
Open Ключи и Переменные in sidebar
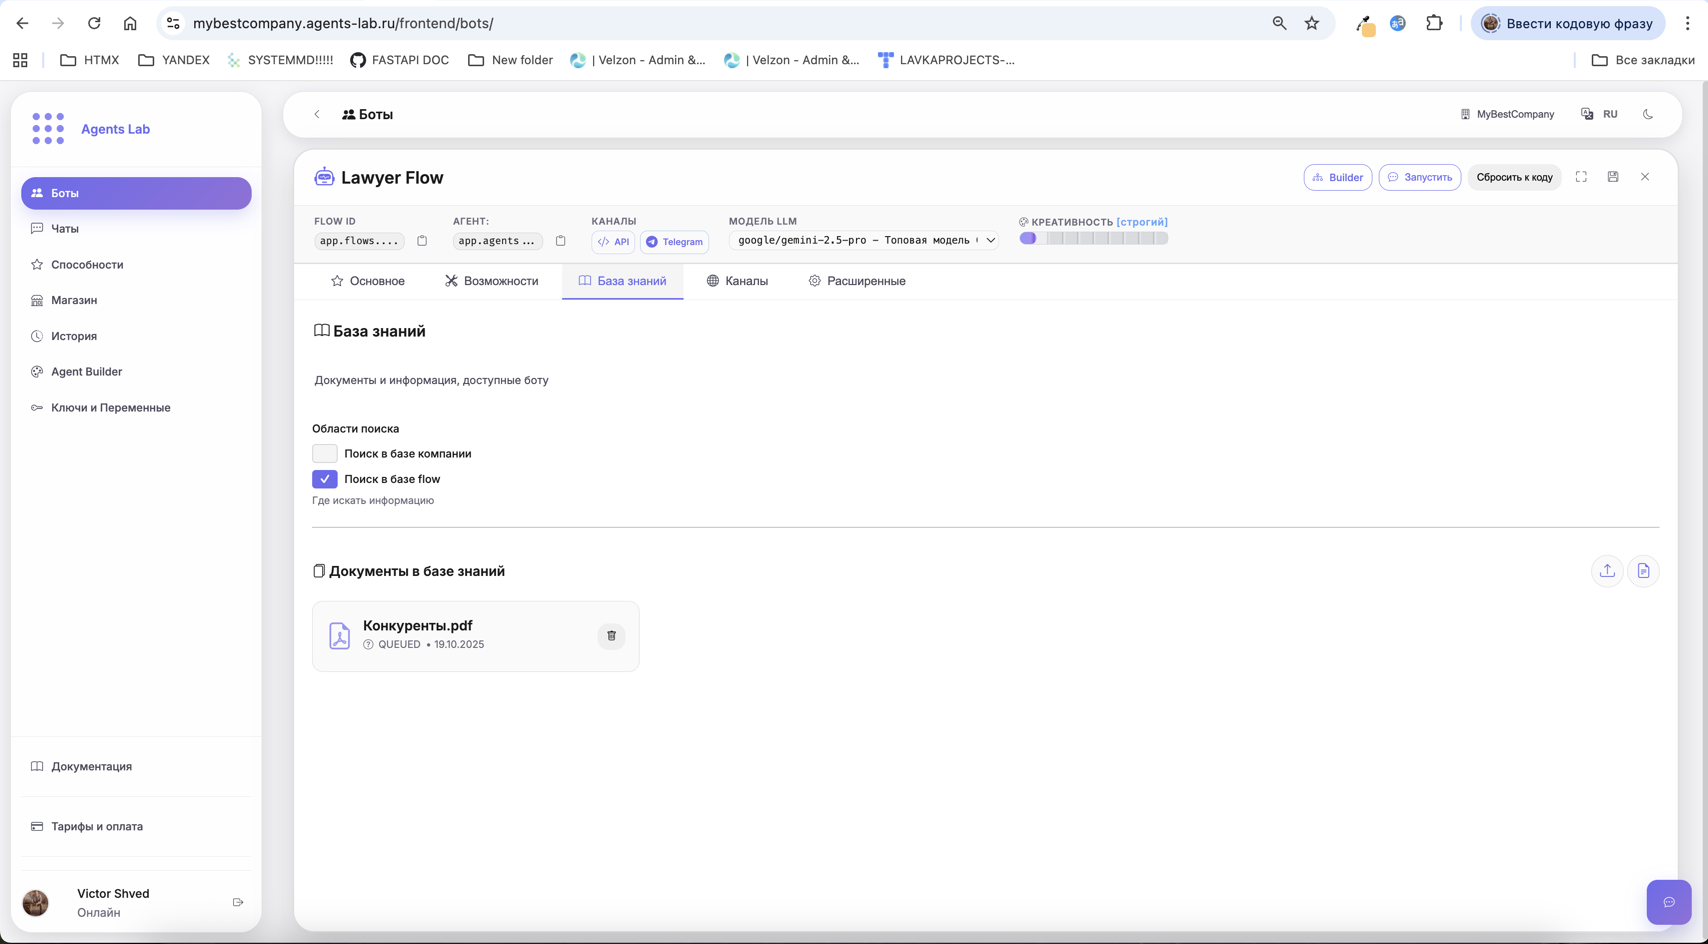110,408
